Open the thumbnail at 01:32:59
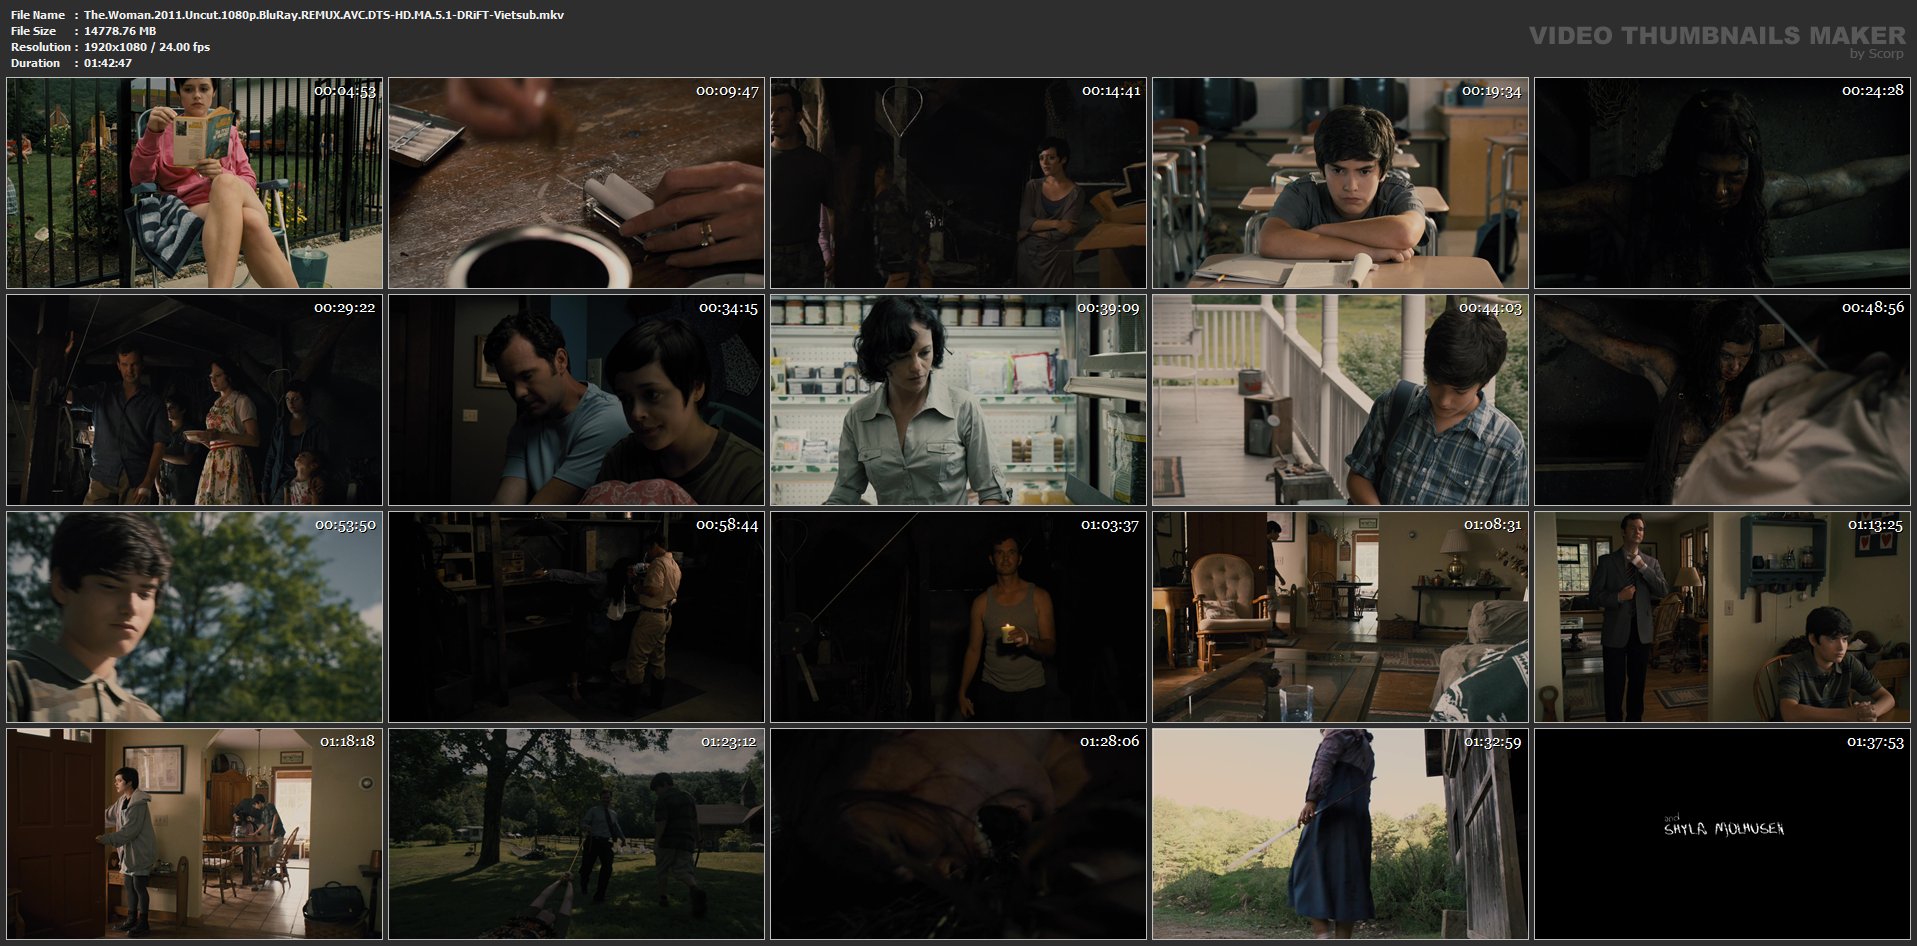Viewport: 1917px width, 946px height. 1340,834
